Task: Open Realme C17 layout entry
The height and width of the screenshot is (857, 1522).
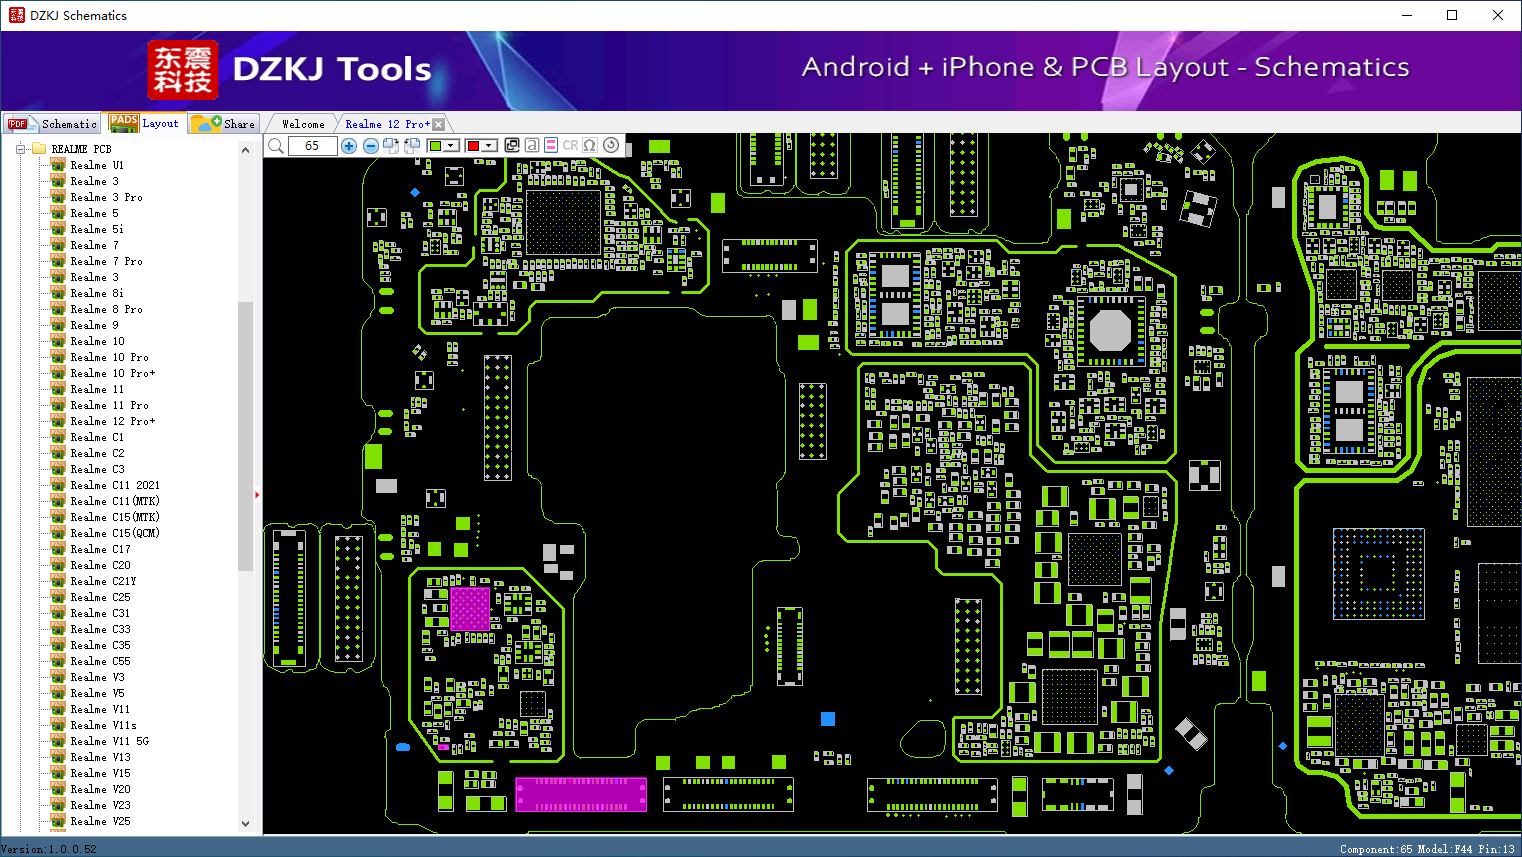Action: point(100,549)
